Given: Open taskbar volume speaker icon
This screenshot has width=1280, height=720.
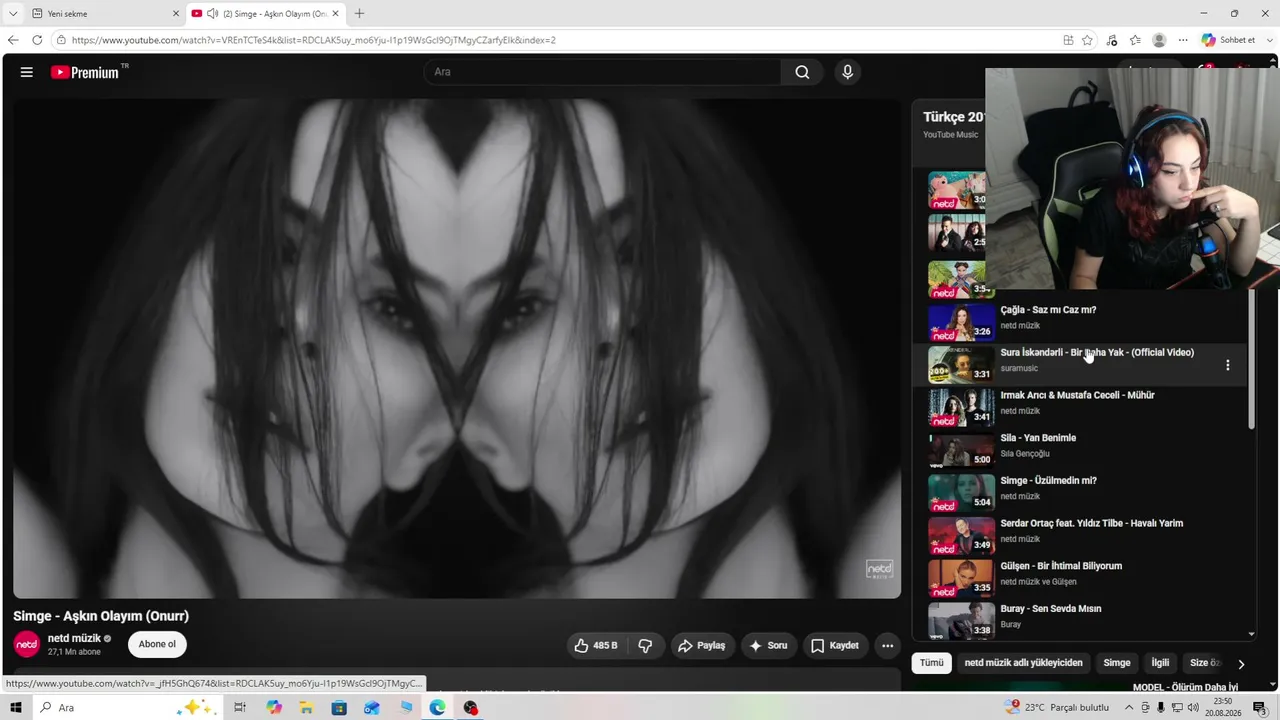Looking at the screenshot, I should pyautogui.click(x=1193, y=708).
